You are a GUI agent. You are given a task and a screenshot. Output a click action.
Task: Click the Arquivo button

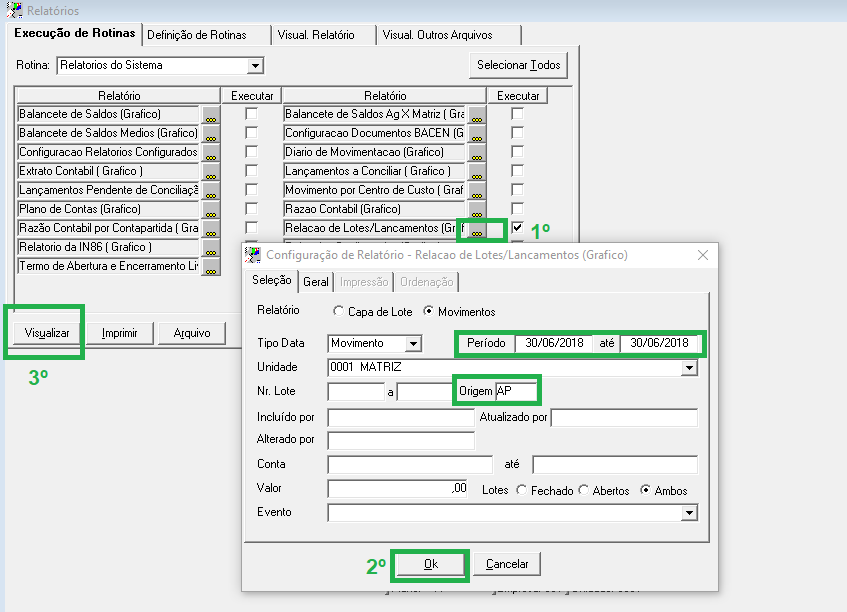(192, 333)
